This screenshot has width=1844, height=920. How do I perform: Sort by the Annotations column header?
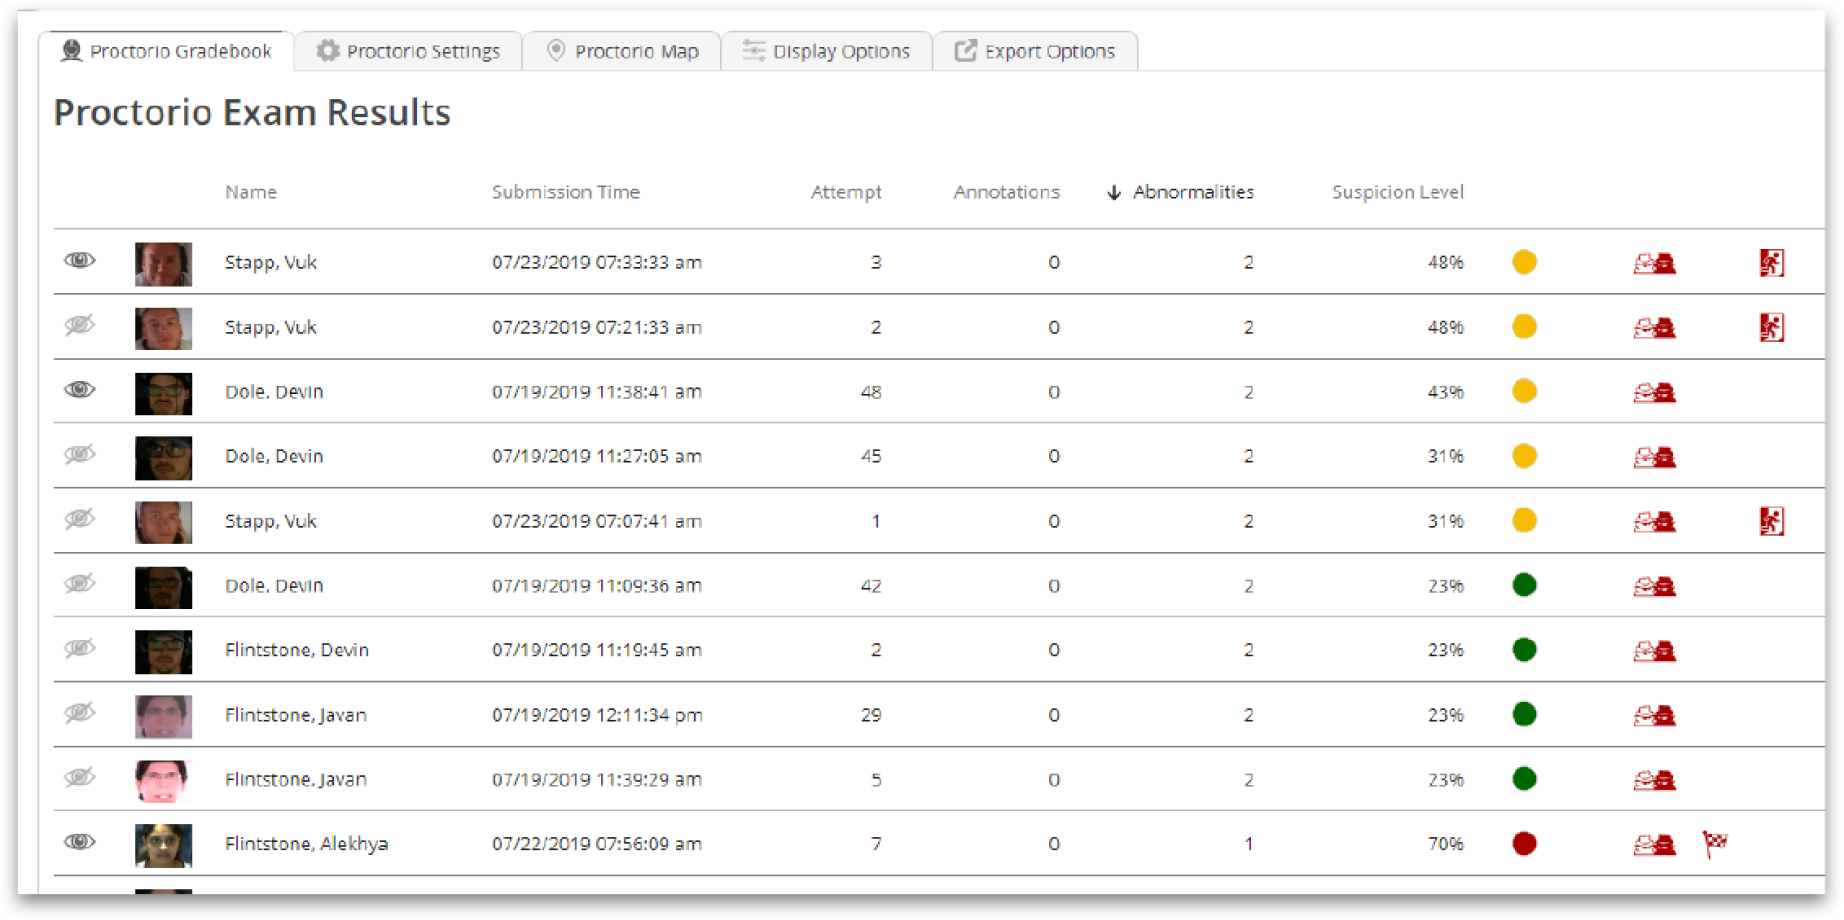coord(1006,192)
